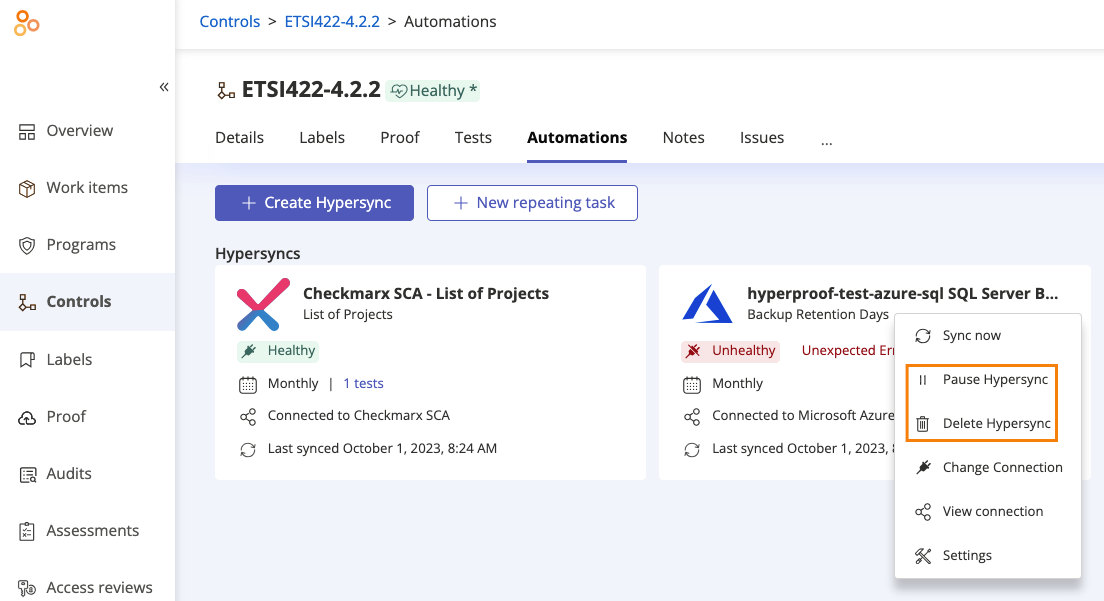
Task: Open the hyperproof-test-azure-sql Hypersync title
Action: tap(903, 293)
